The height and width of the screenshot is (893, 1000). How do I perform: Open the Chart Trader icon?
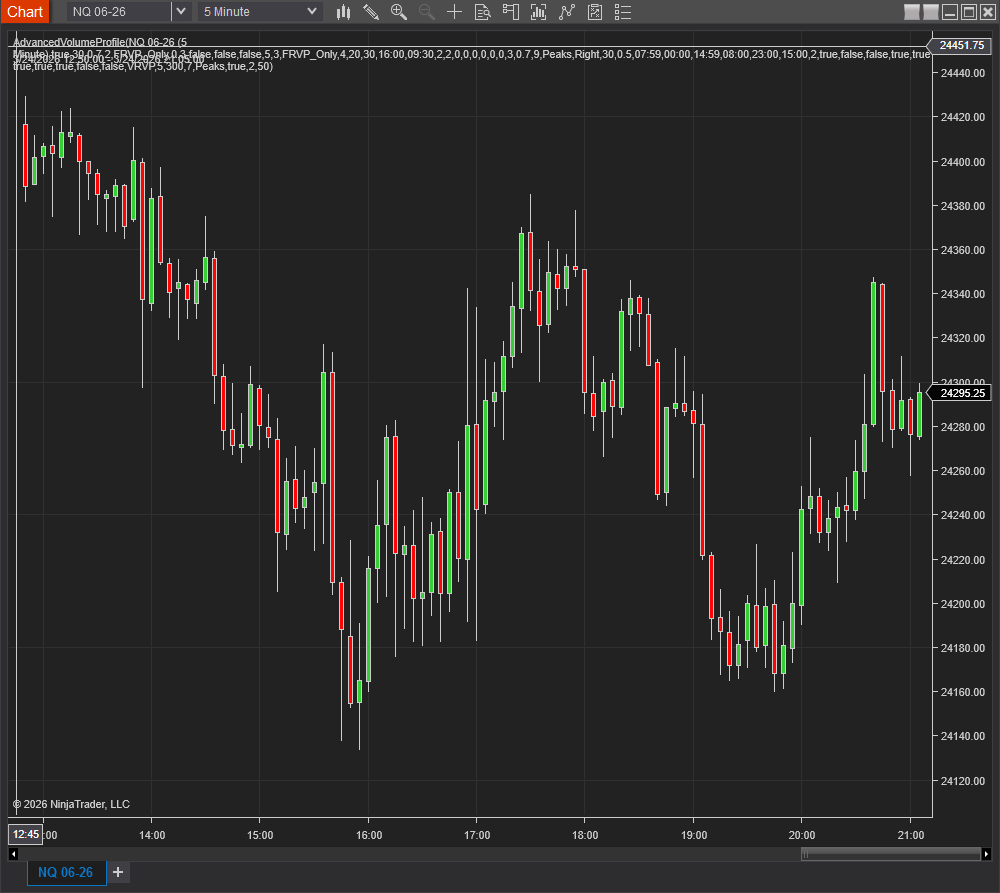coord(510,11)
